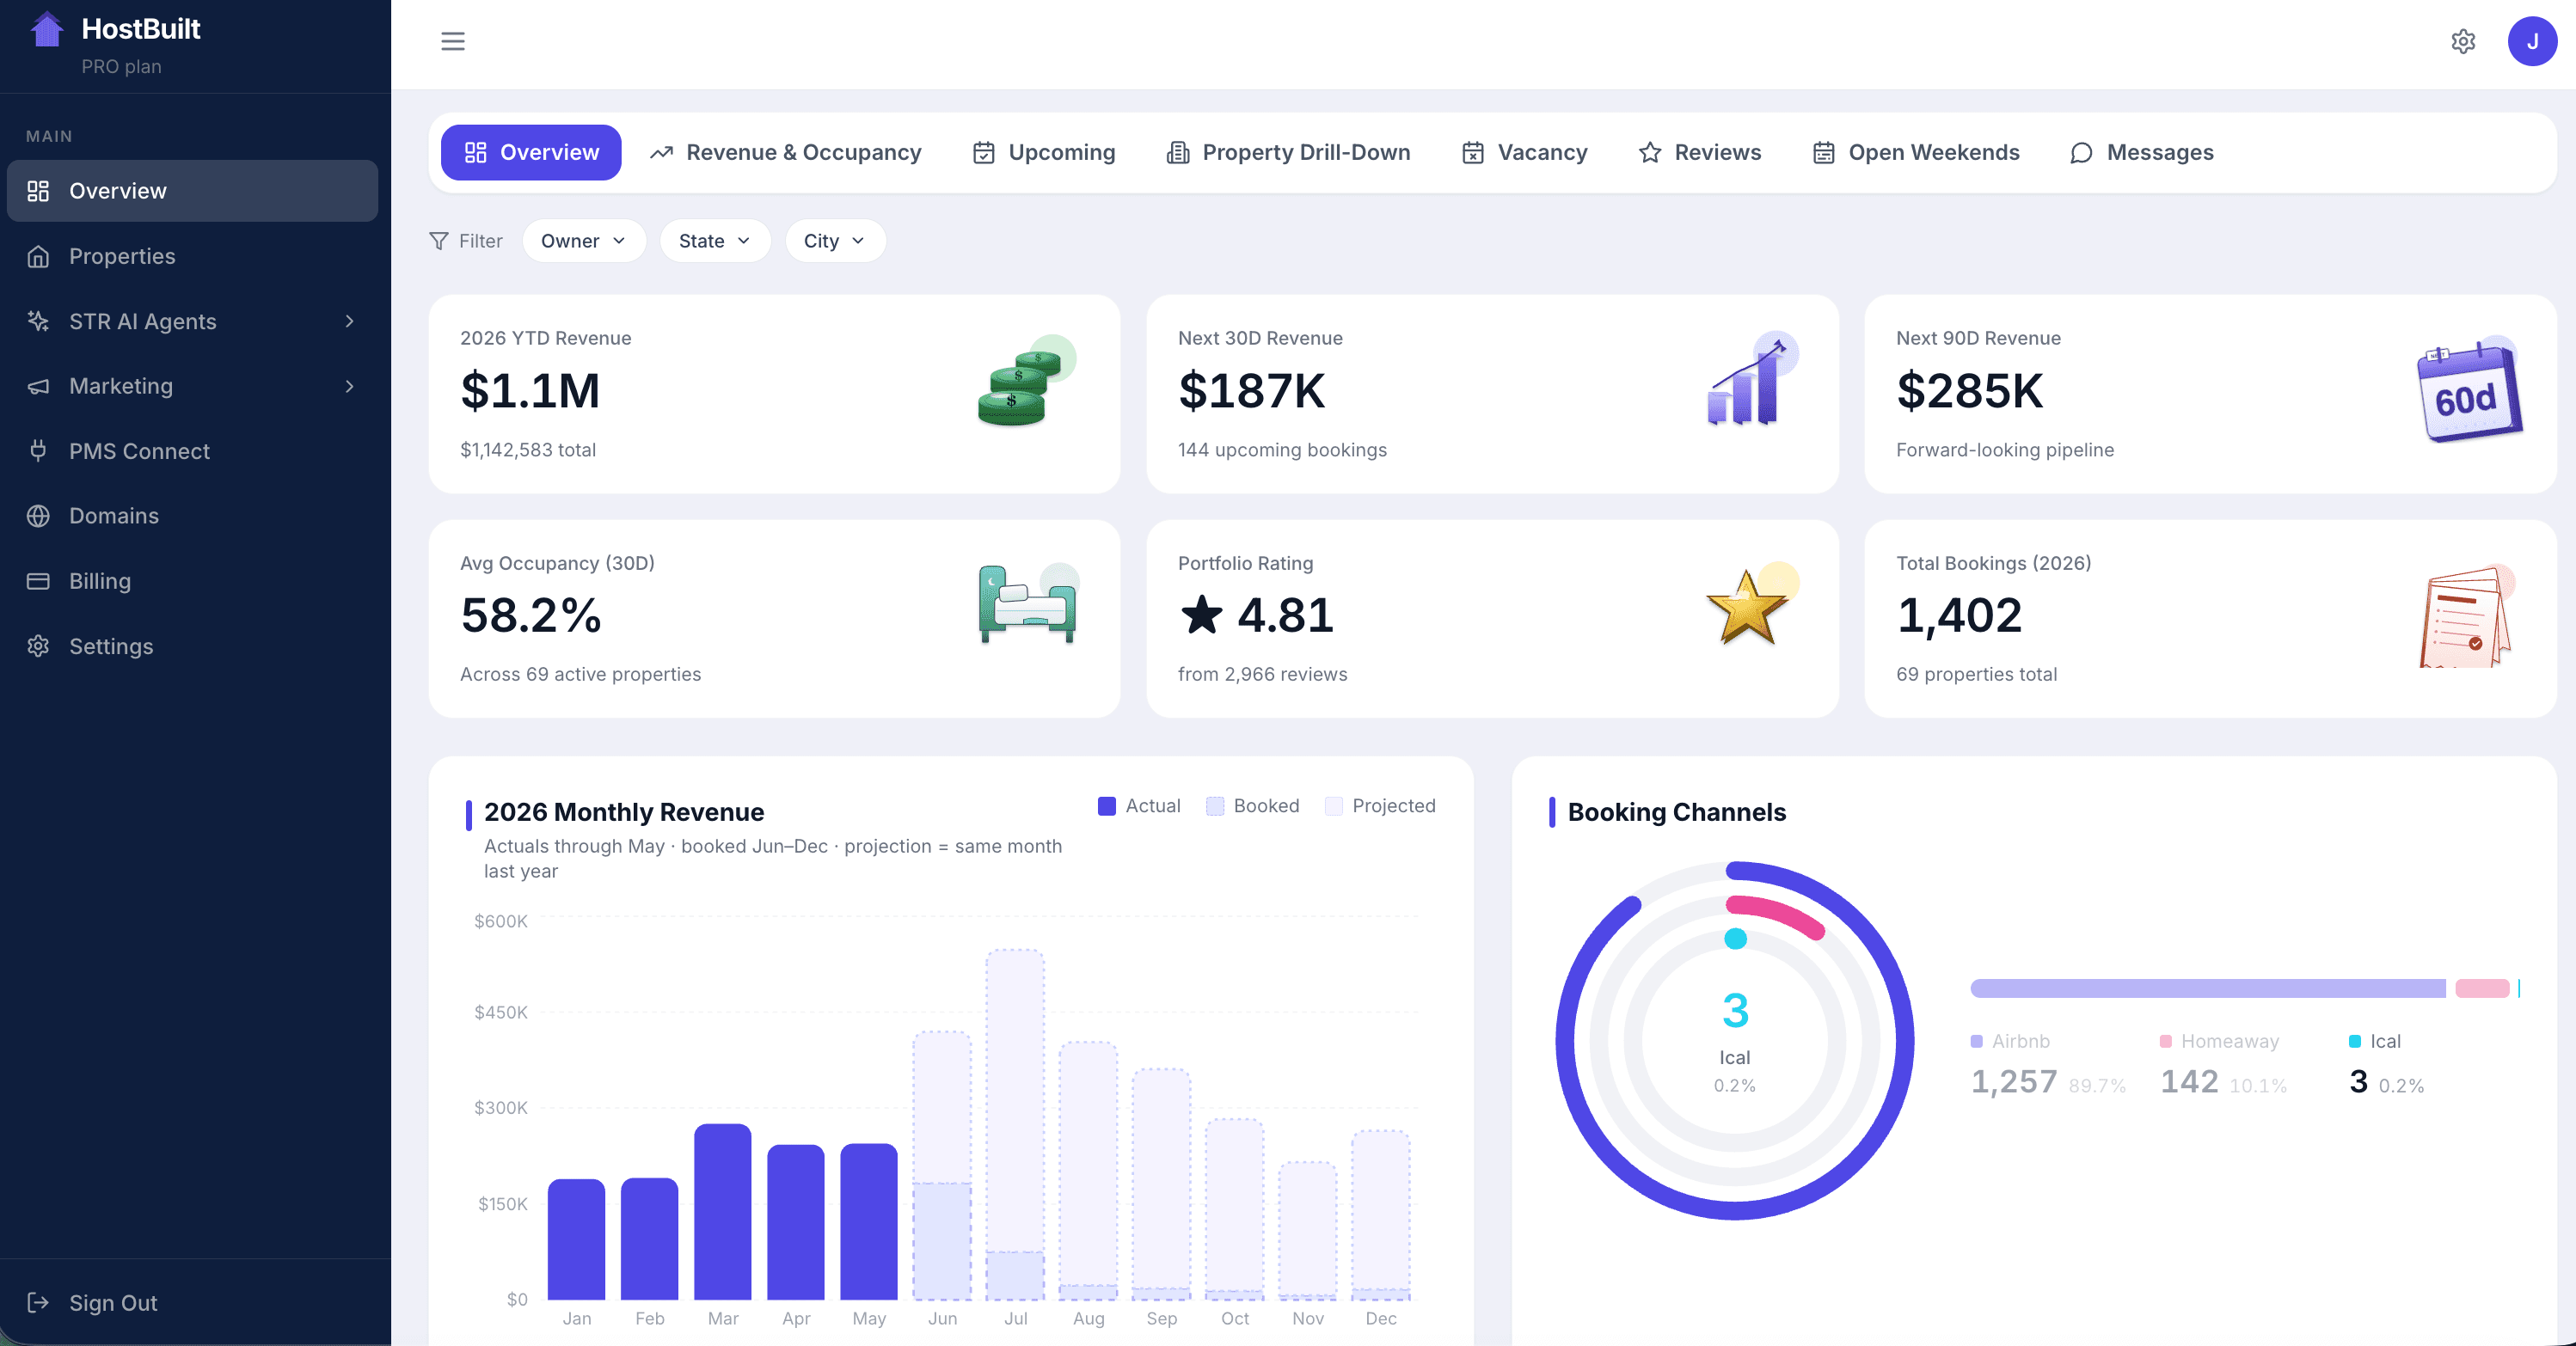Toggle the hamburger sidebar menu icon

(453, 41)
